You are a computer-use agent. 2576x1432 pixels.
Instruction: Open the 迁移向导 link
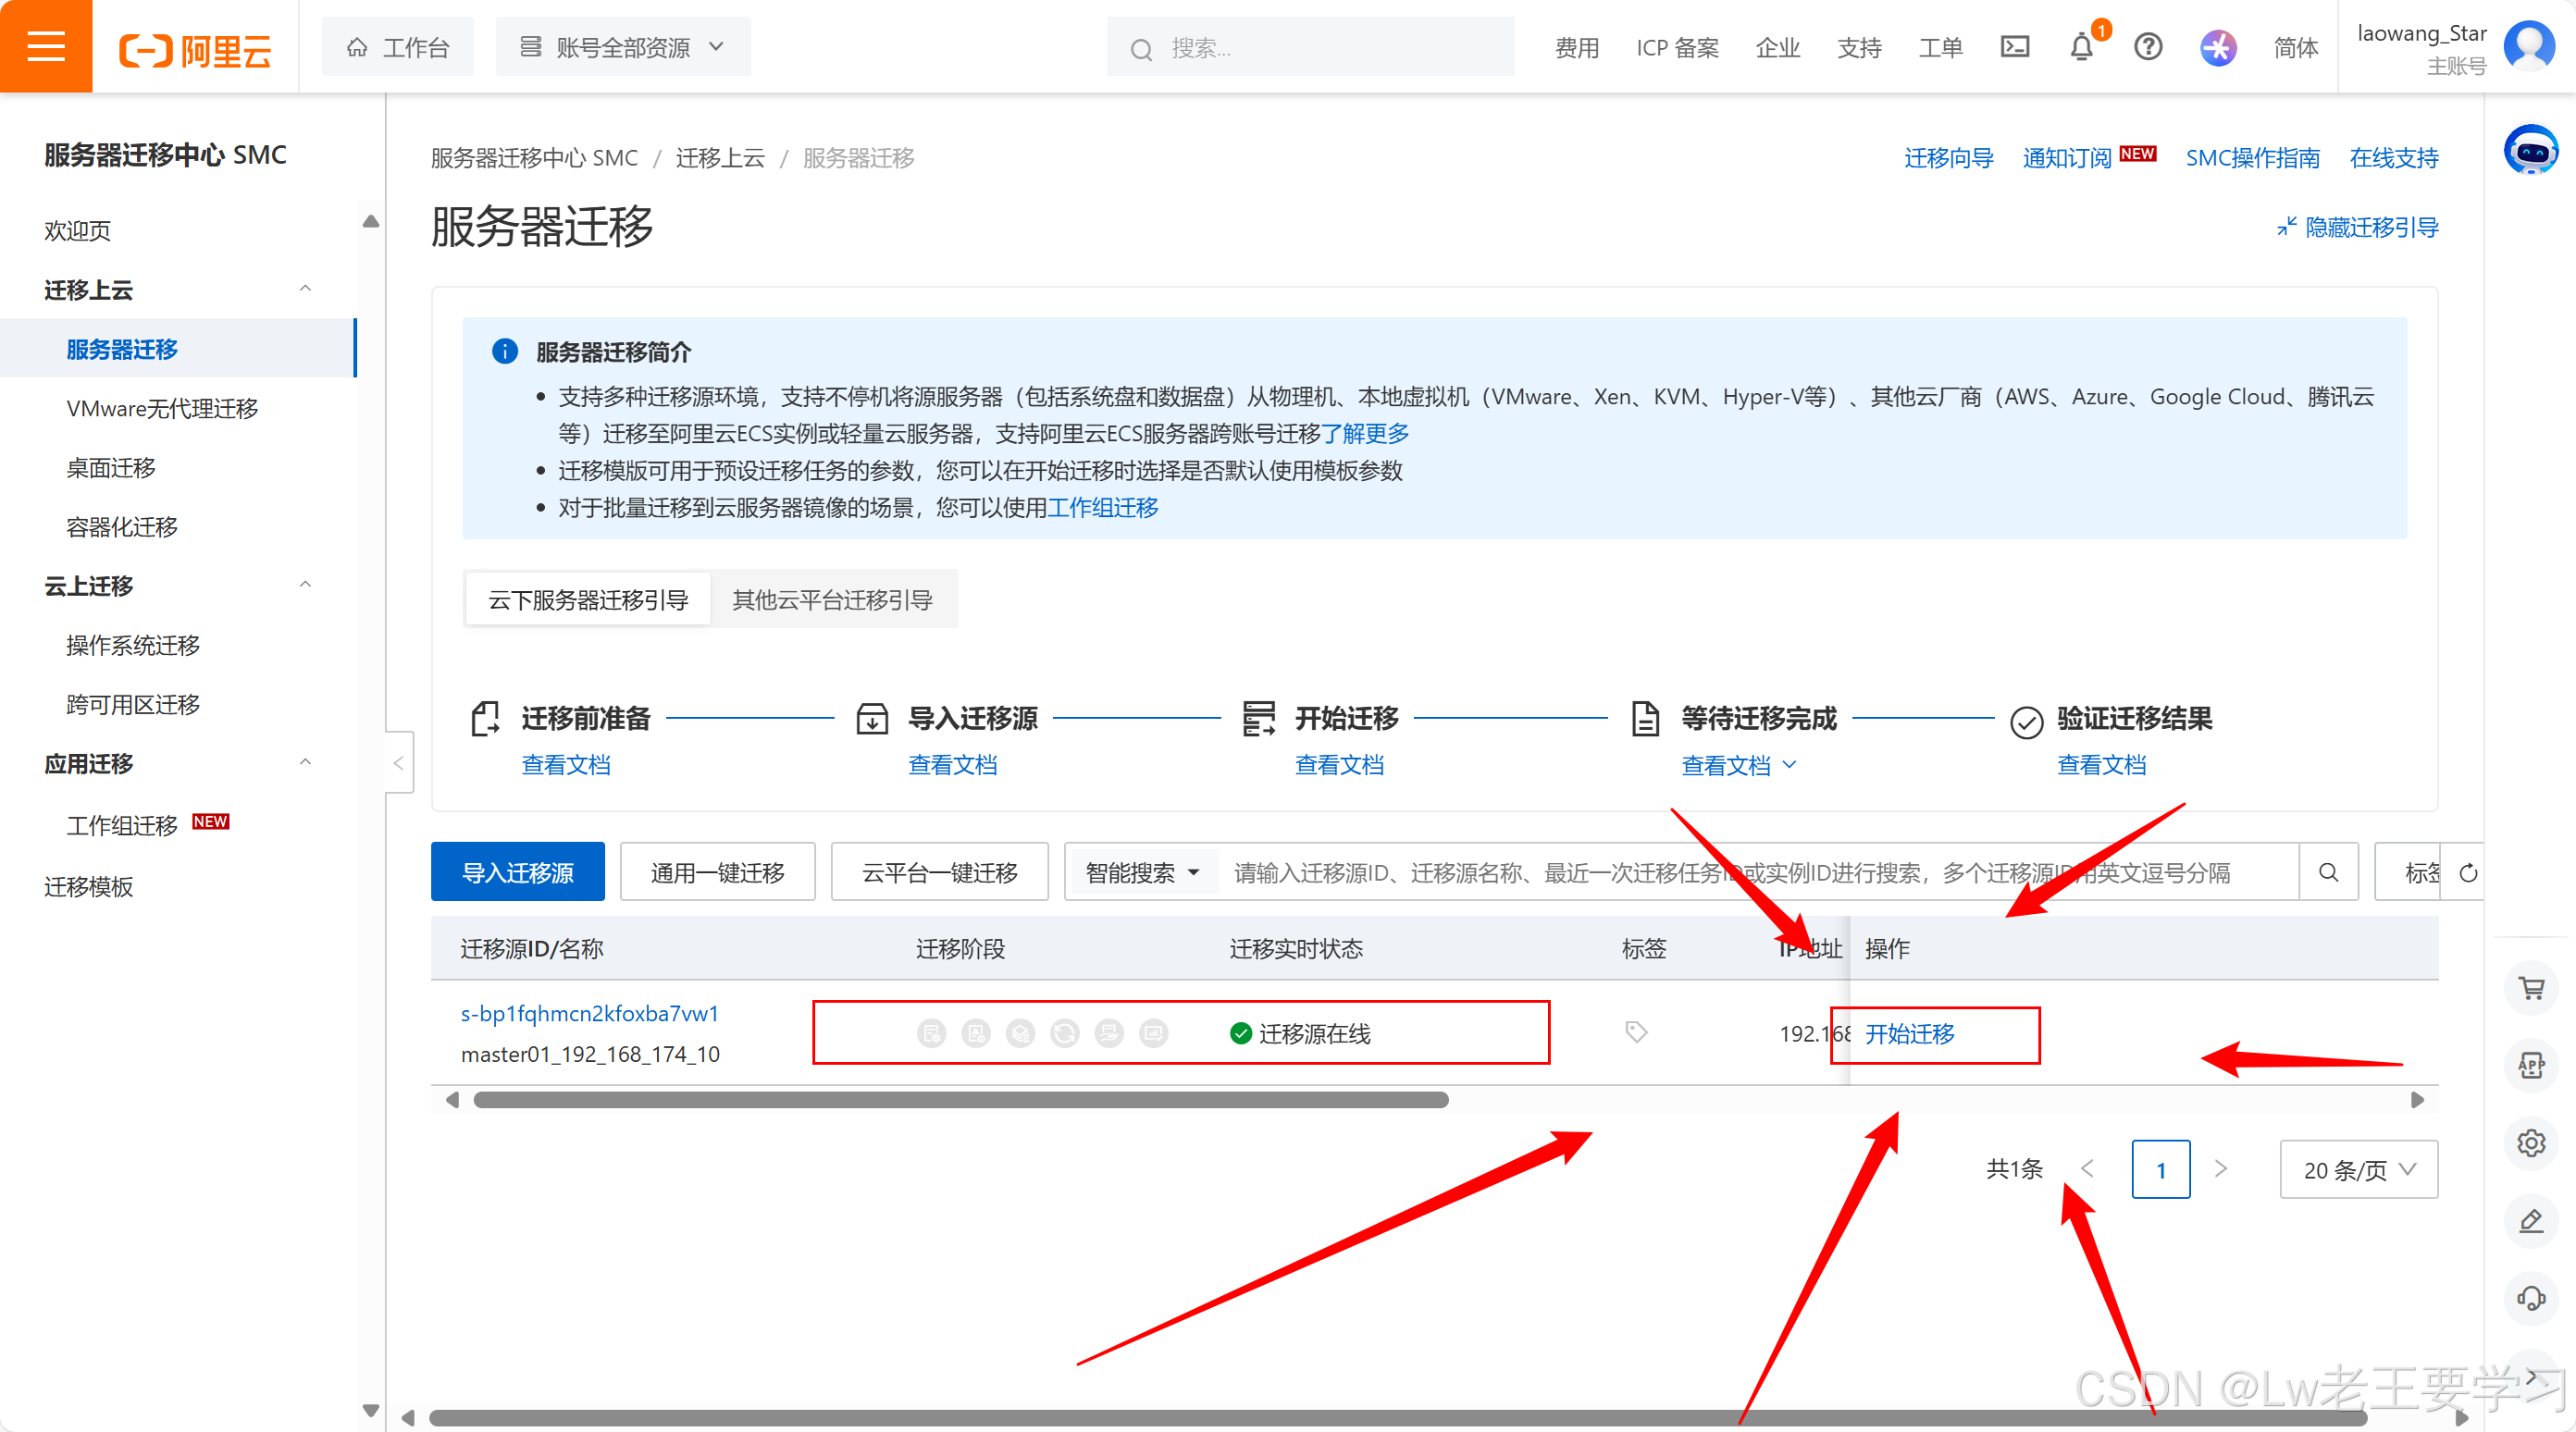coord(1948,157)
